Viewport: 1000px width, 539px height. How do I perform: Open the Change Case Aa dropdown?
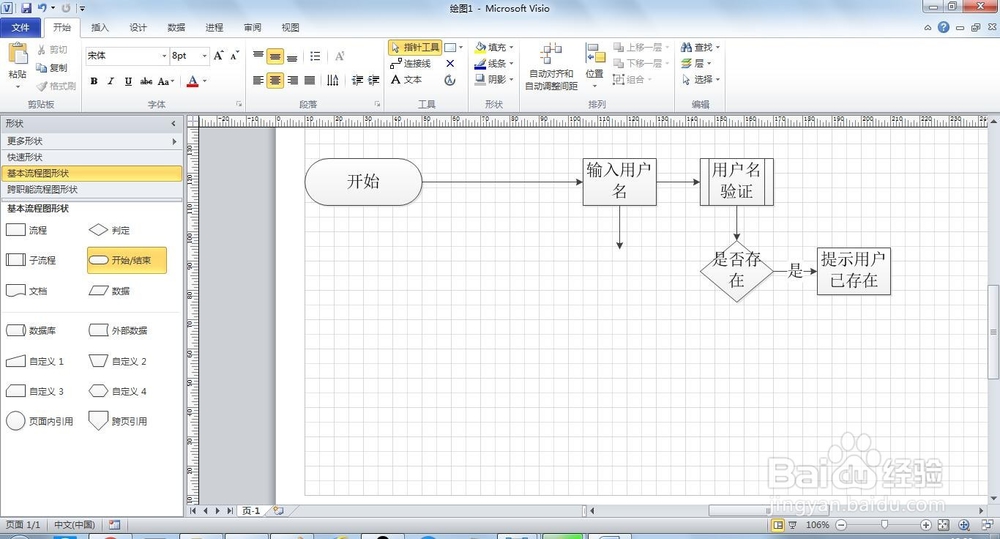click(166, 81)
